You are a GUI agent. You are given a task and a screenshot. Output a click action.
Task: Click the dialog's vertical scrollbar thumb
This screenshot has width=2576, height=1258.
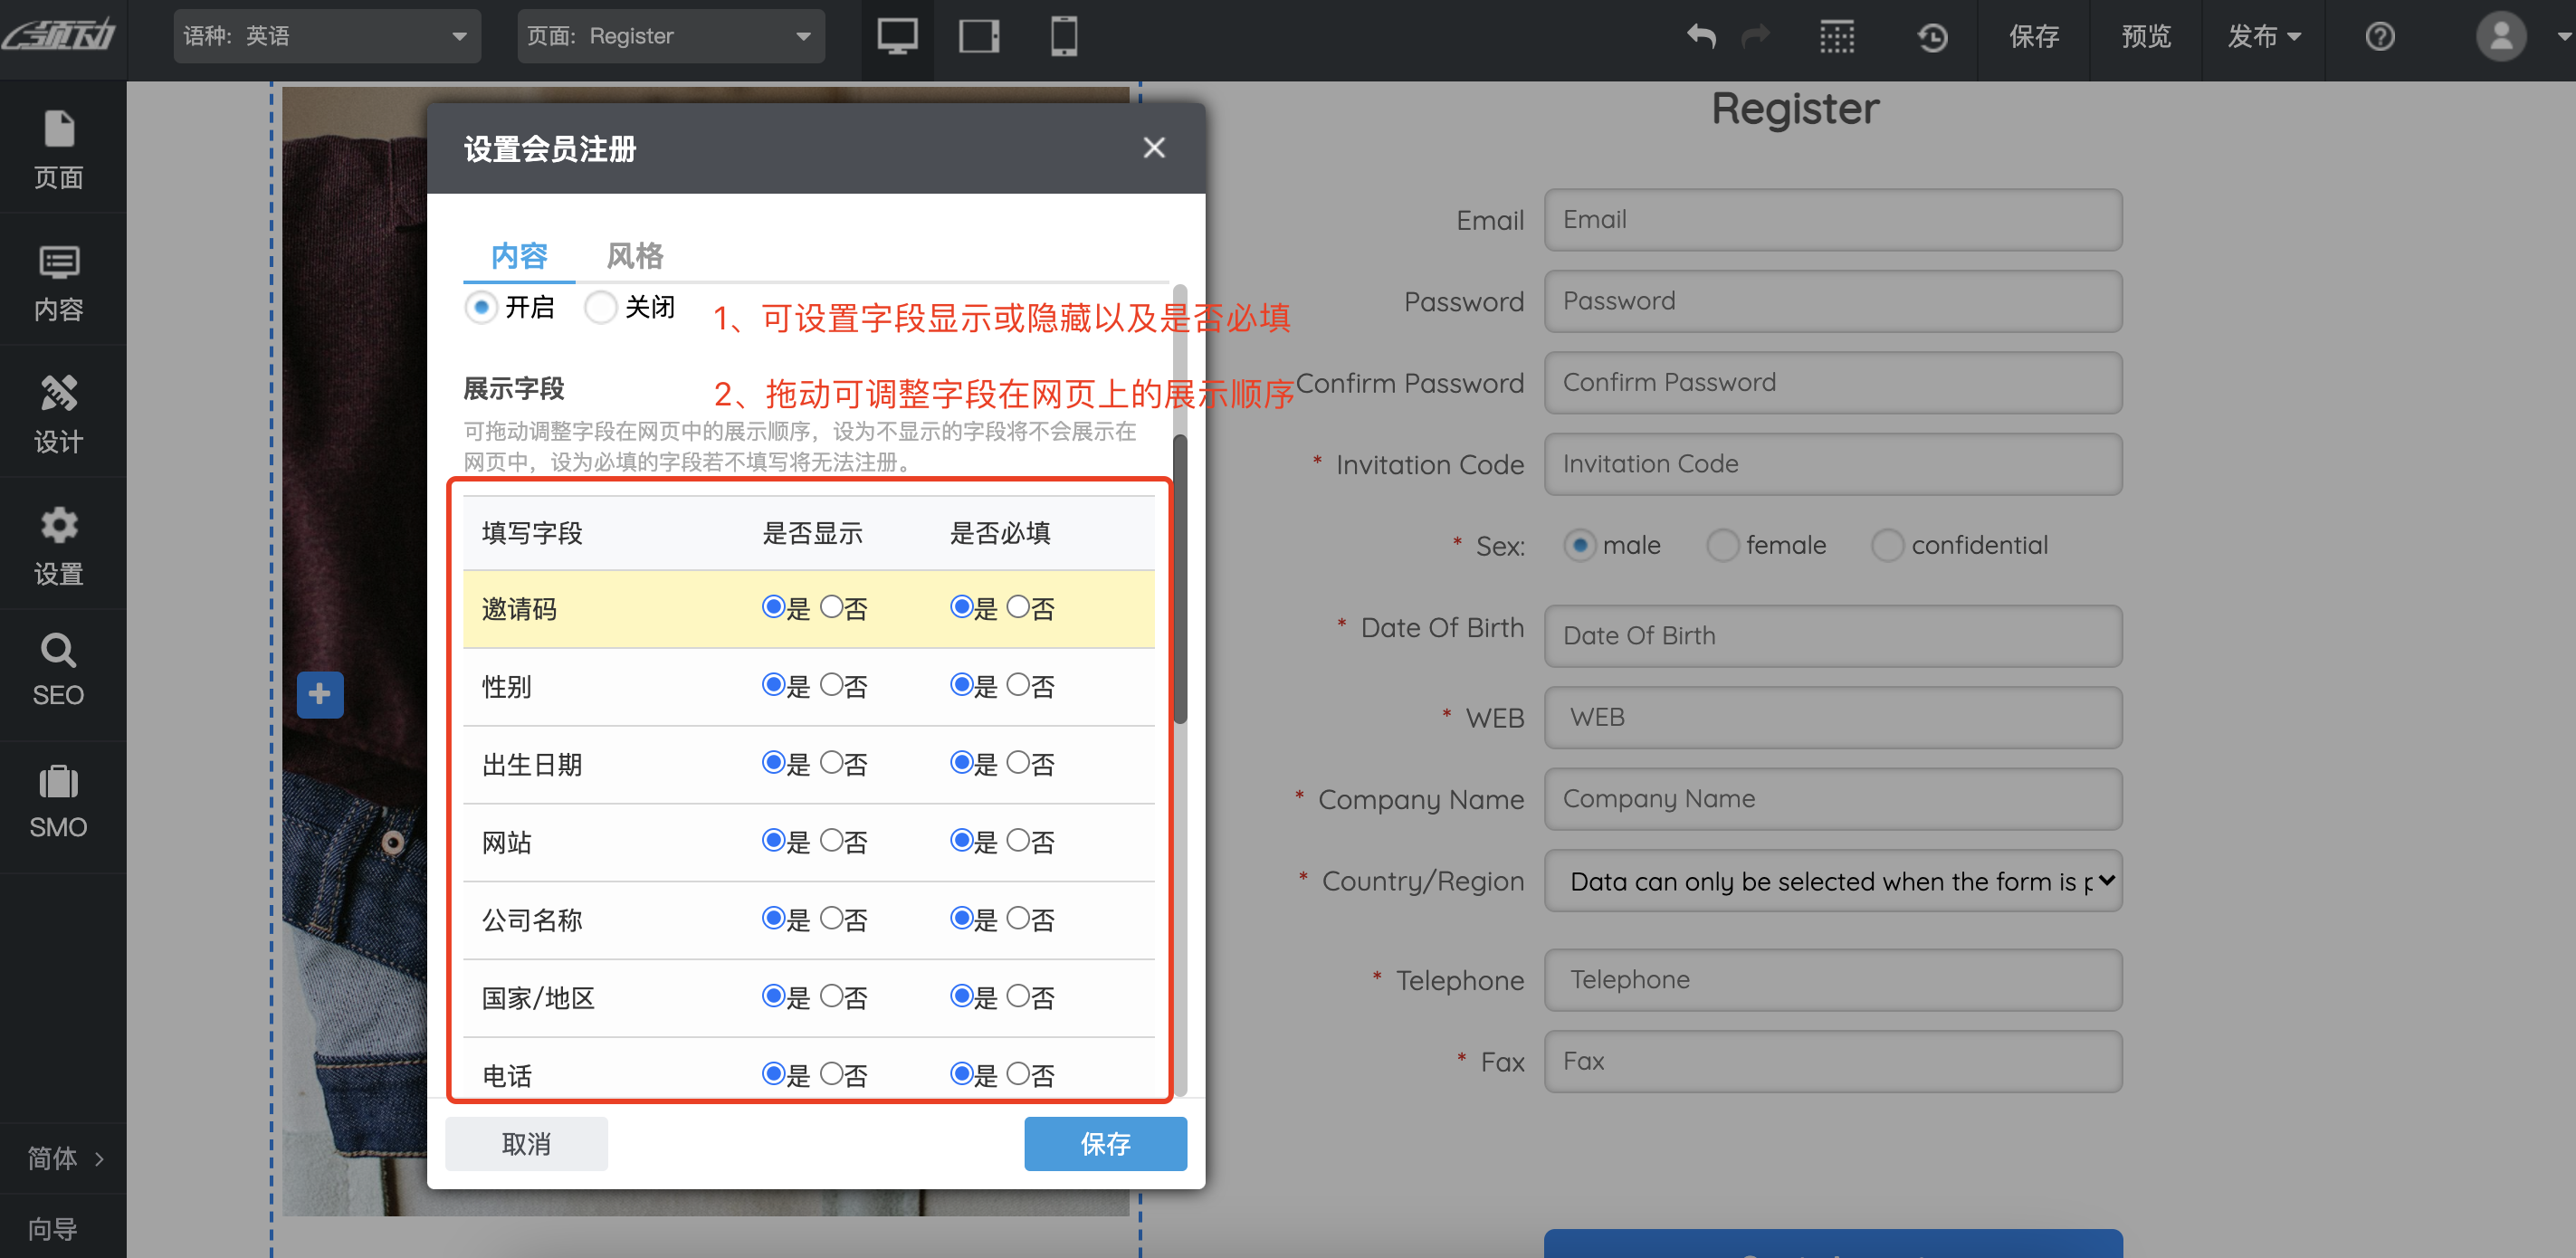click(x=1180, y=580)
